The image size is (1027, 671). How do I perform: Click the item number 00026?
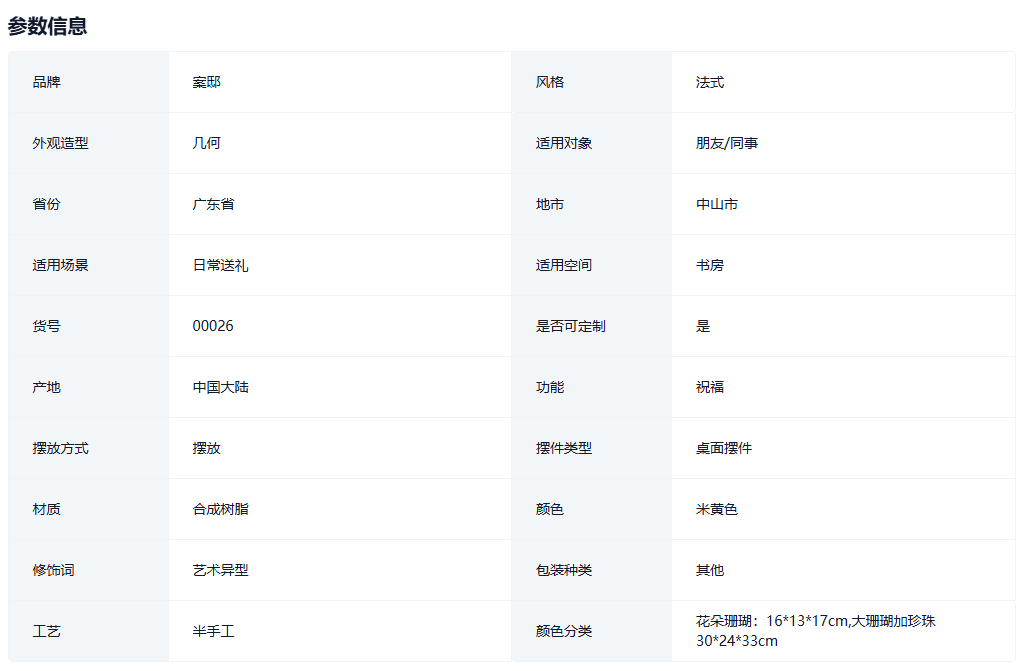[x=213, y=326]
